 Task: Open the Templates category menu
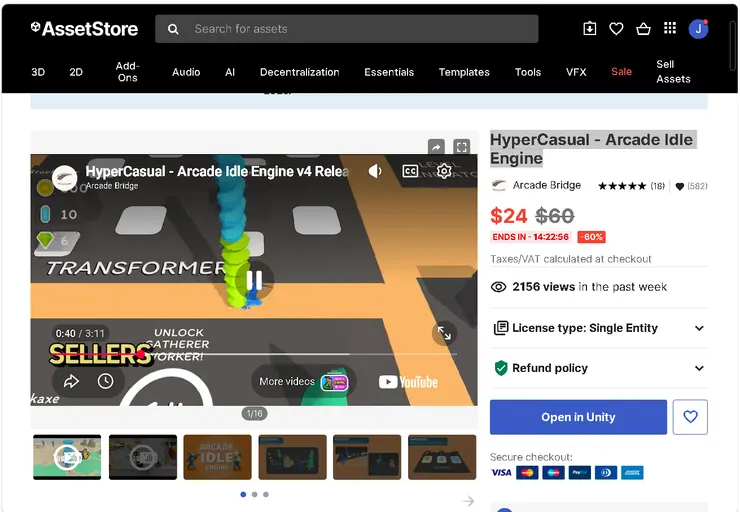point(464,72)
